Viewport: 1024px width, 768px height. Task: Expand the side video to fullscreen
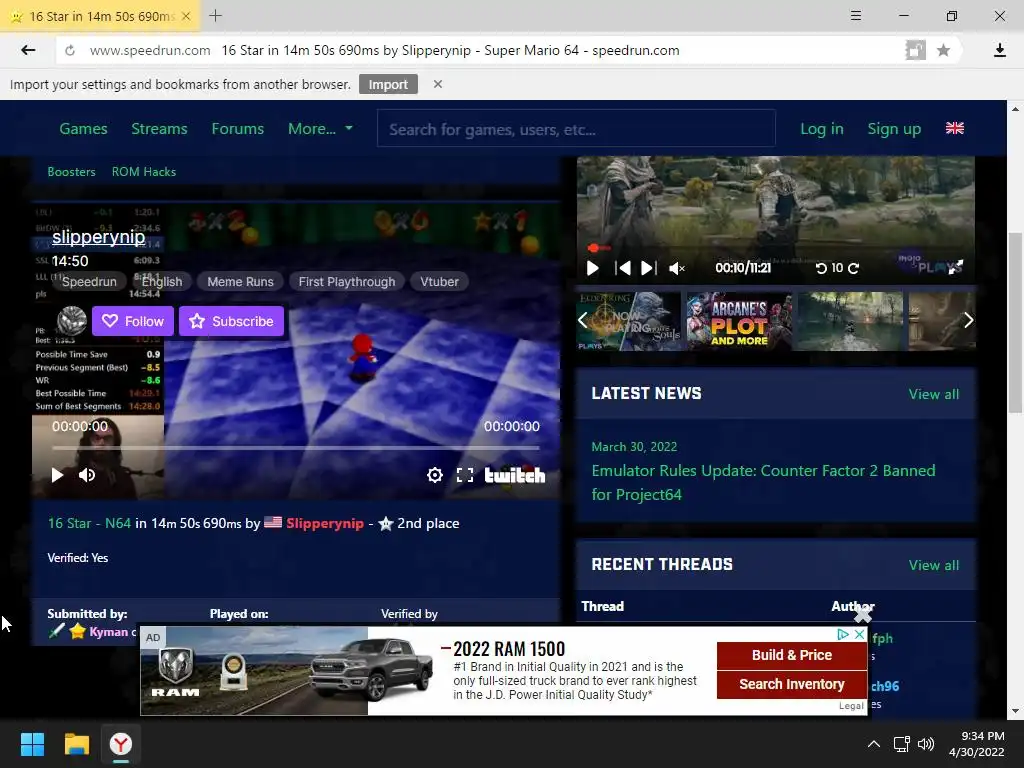[955, 267]
